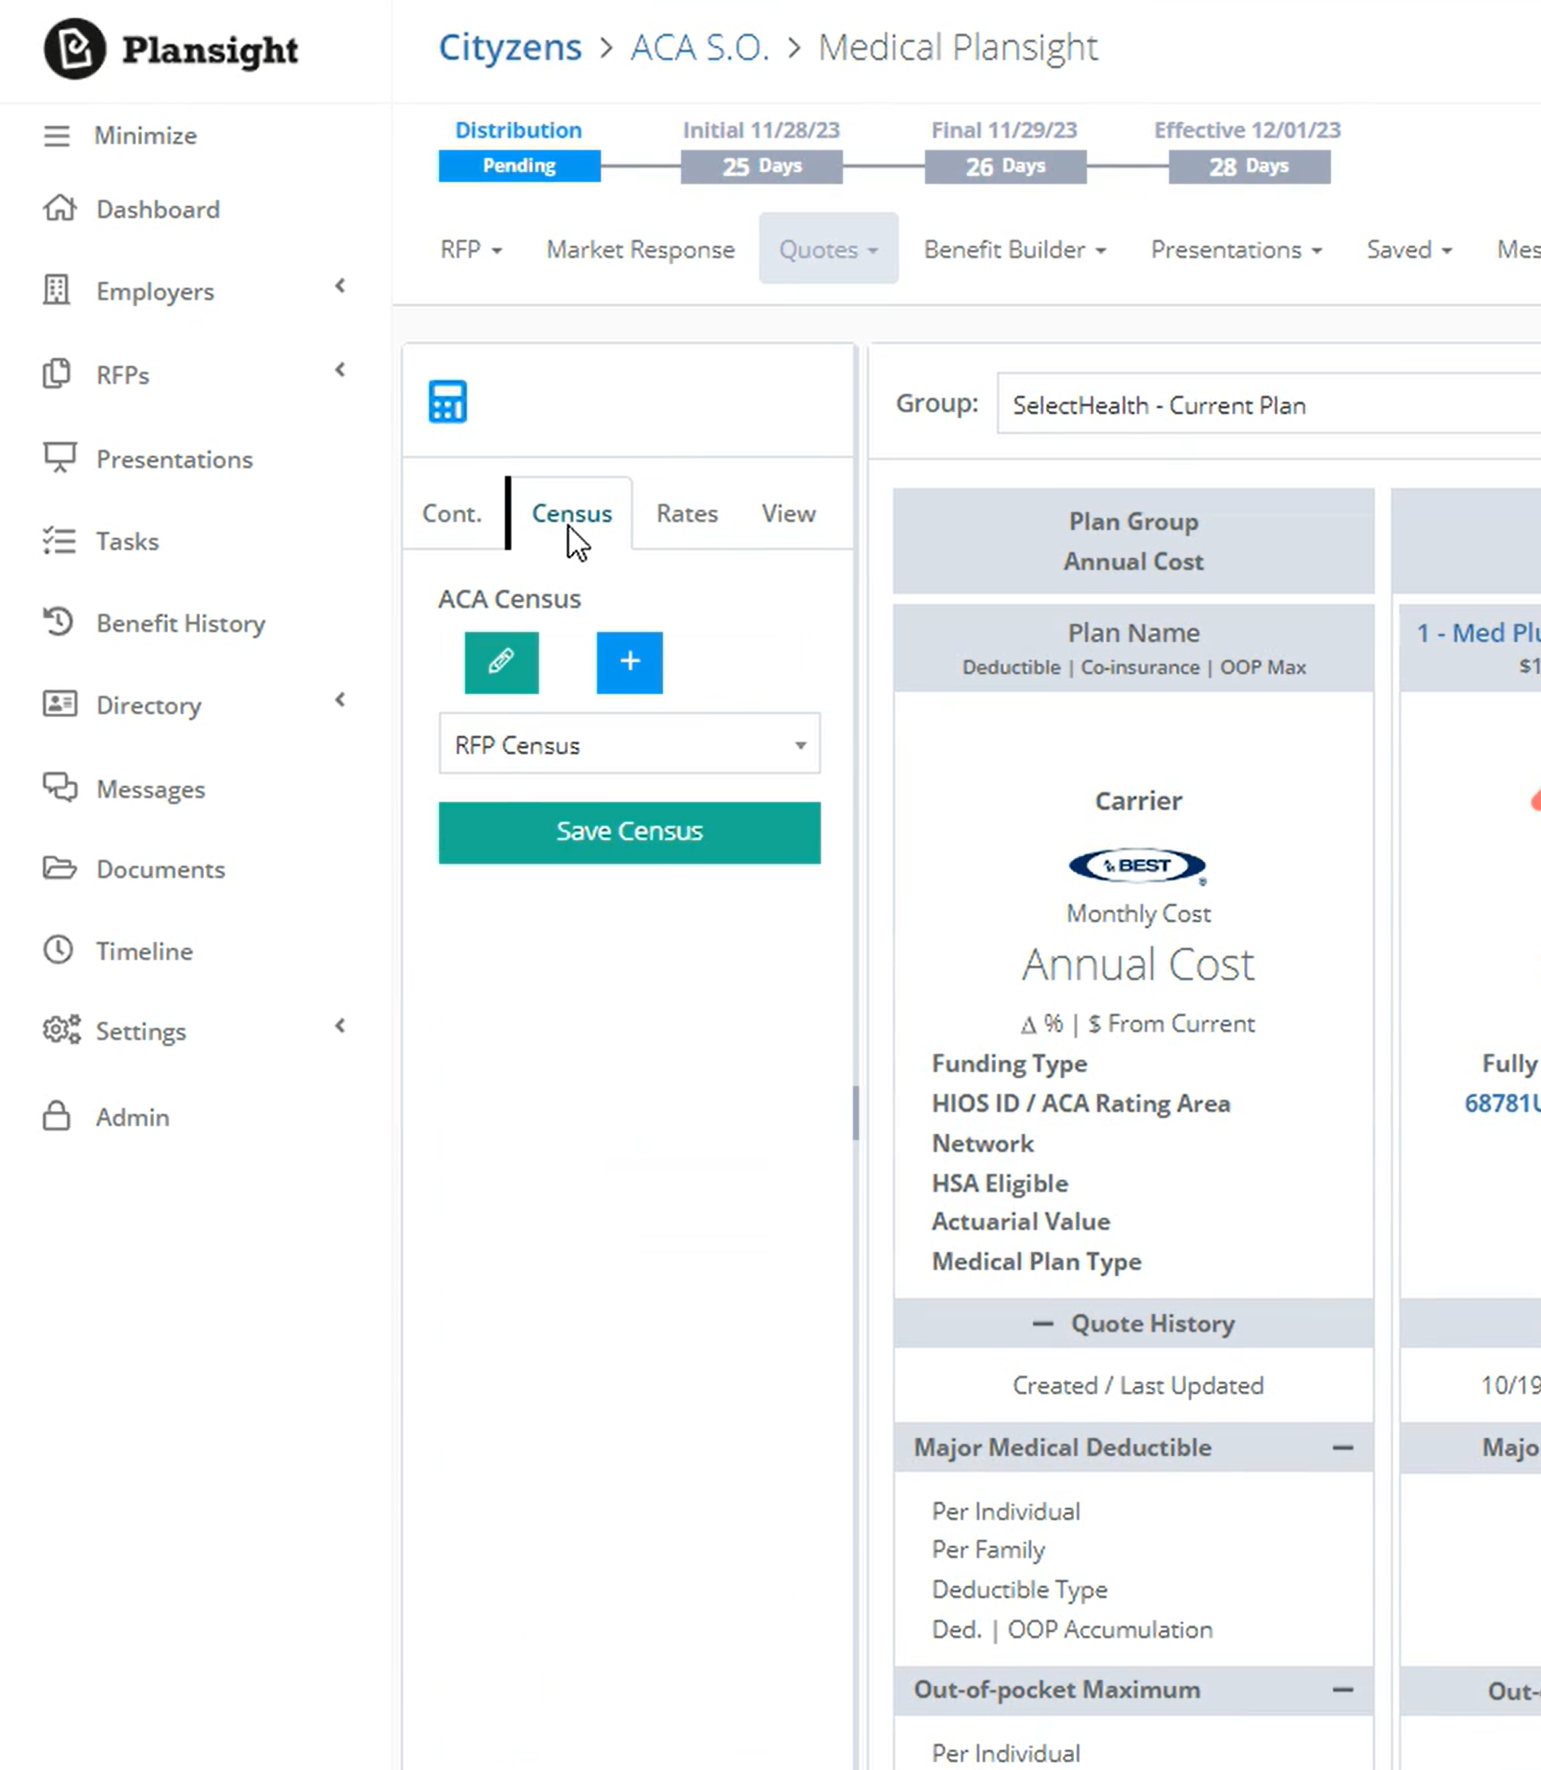Click the Cityzens breadcrumb link
The height and width of the screenshot is (1770, 1541).
click(x=510, y=47)
